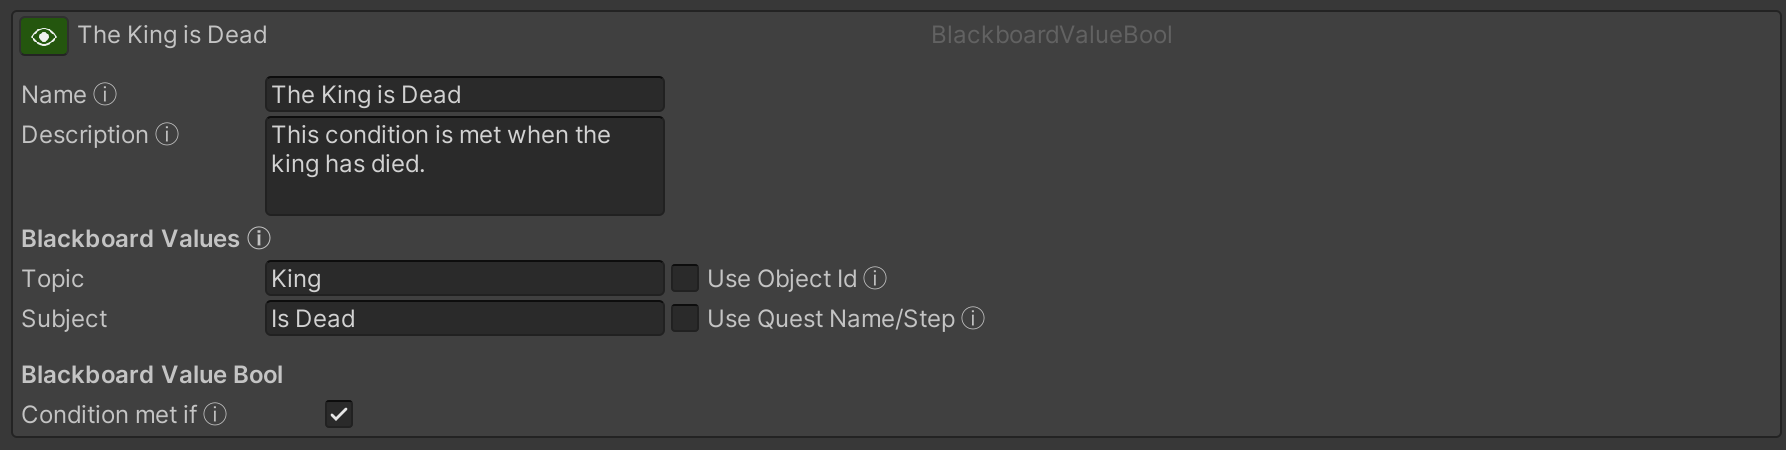Viewport: 1786px width, 450px height.
Task: Click the Use Object Id info icon
Action: tap(875, 278)
